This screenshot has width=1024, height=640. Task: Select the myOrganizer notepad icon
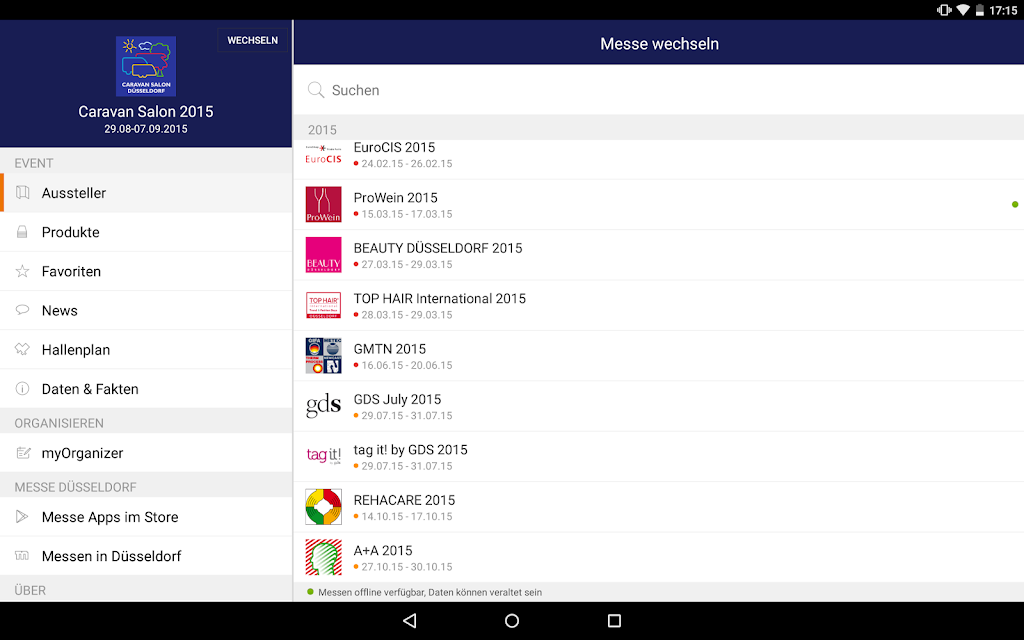[x=23, y=453]
